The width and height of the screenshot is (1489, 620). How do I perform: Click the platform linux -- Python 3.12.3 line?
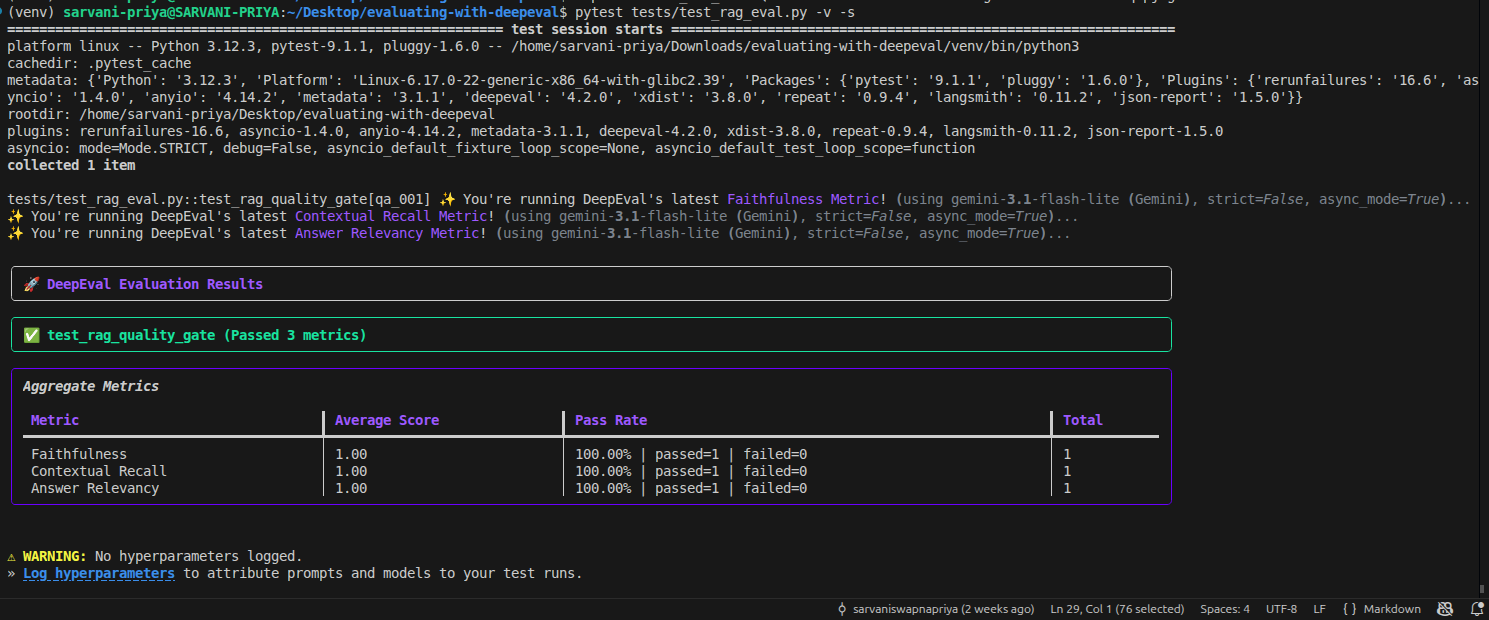(543, 46)
